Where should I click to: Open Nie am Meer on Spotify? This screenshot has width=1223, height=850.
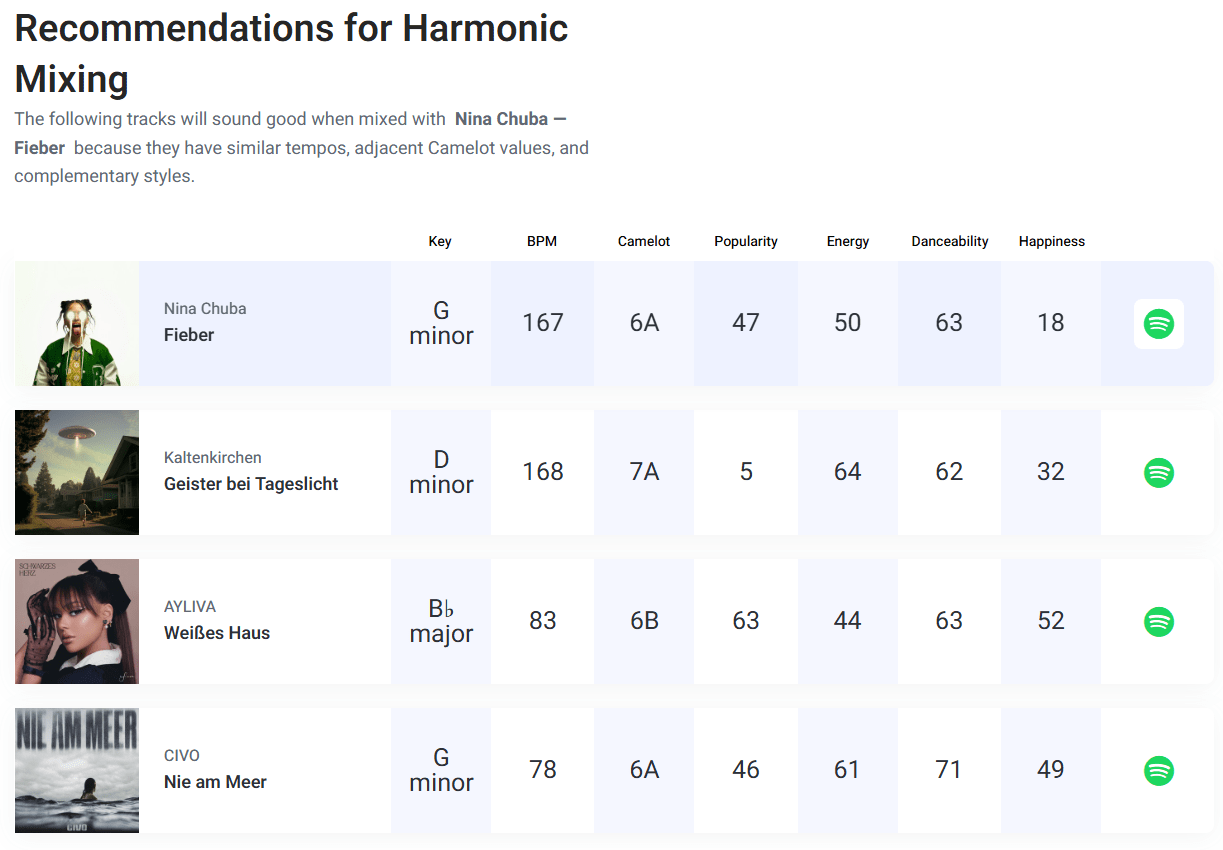[x=1157, y=770]
